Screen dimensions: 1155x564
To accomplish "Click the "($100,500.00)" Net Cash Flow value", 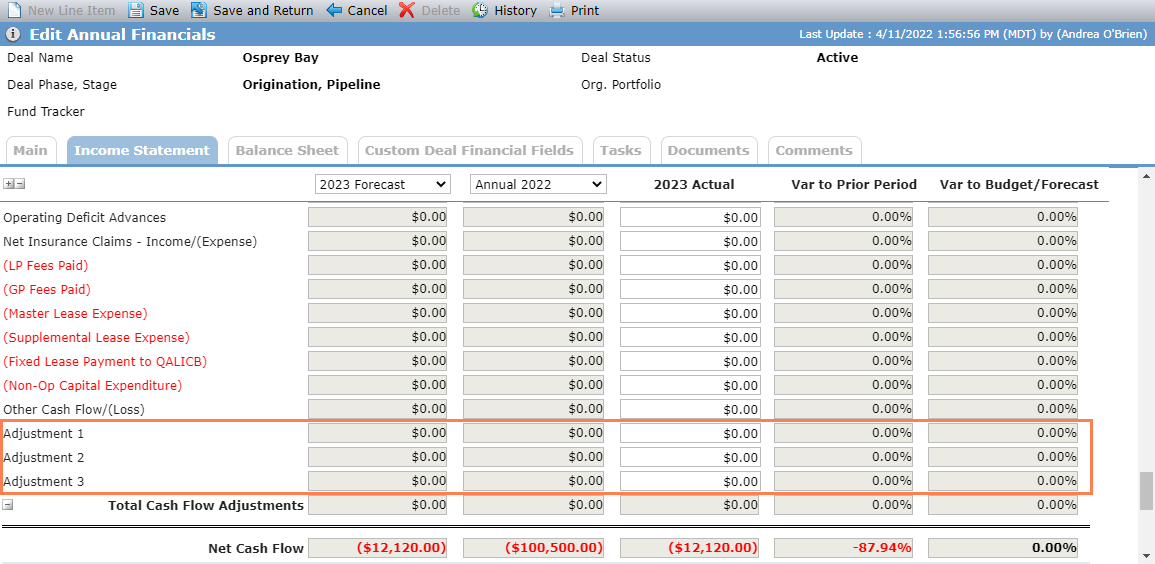I will point(554,548).
